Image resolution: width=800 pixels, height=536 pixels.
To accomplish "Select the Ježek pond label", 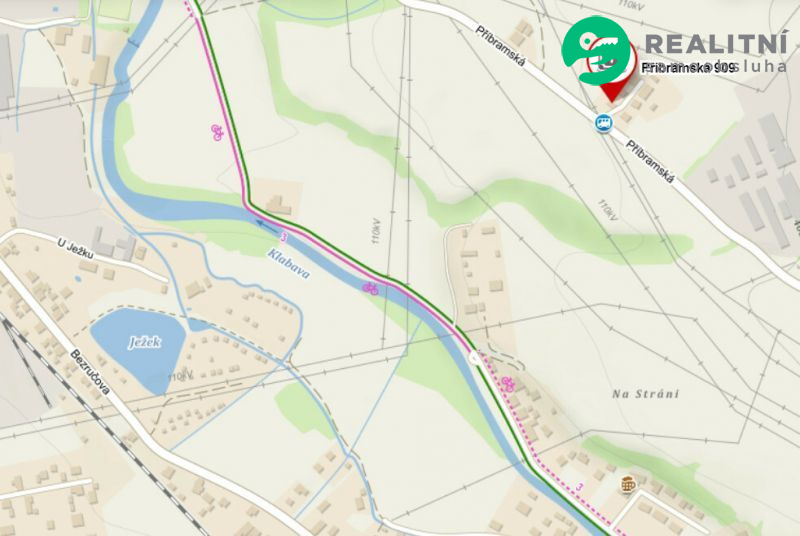I will tap(145, 342).
